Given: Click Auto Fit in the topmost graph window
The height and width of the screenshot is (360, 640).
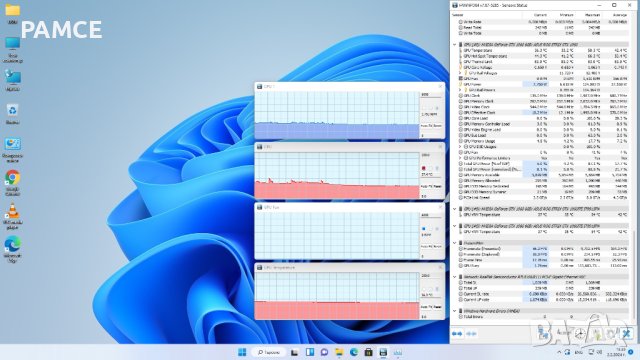Looking at the screenshot, I should 426,126.
